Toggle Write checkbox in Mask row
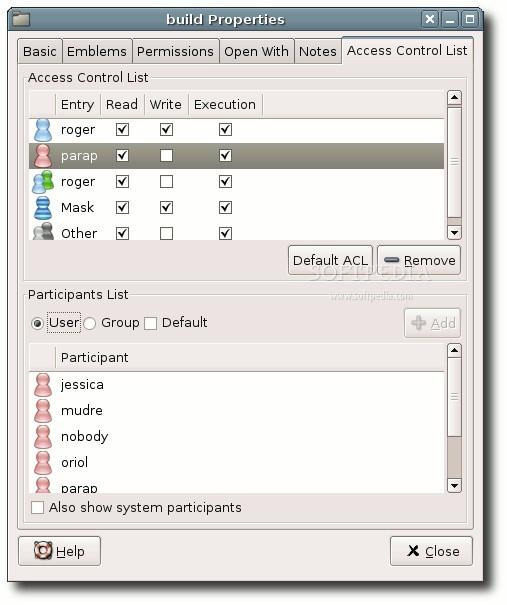 point(166,208)
